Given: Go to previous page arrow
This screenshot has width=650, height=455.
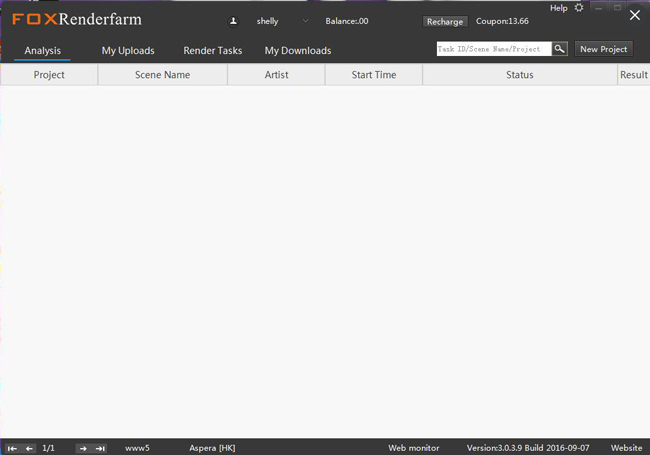Looking at the screenshot, I should pyautogui.click(x=29, y=448).
